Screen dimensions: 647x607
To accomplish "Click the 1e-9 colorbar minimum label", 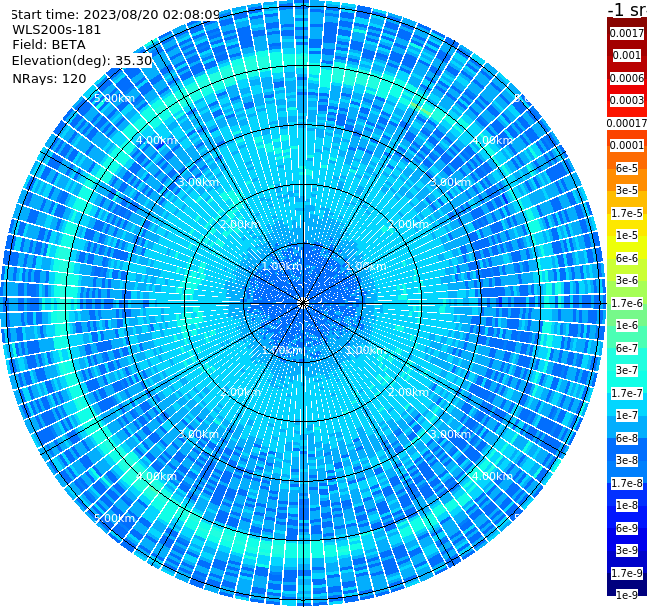I will click(x=627, y=595).
